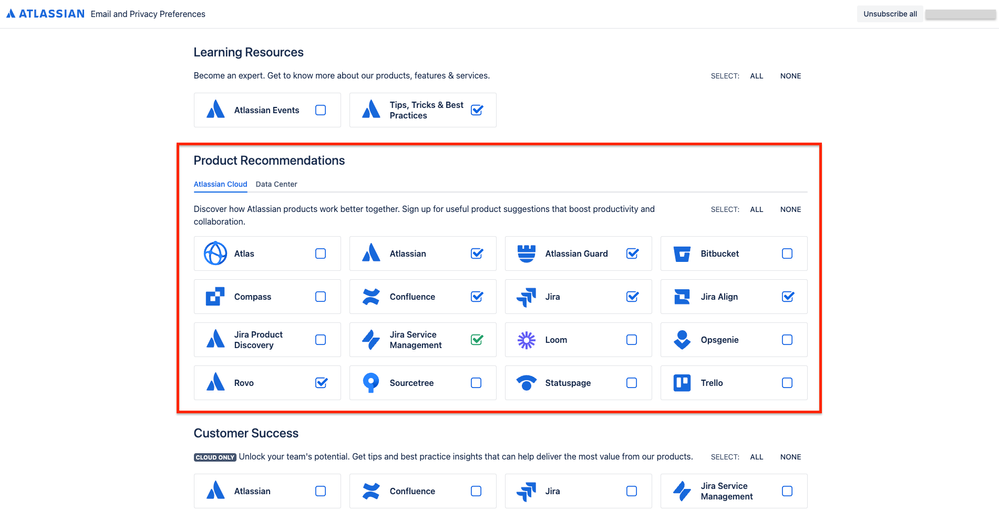Image resolution: width=999 pixels, height=517 pixels.
Task: Select ALL in Product Recommendations
Action: pos(756,210)
